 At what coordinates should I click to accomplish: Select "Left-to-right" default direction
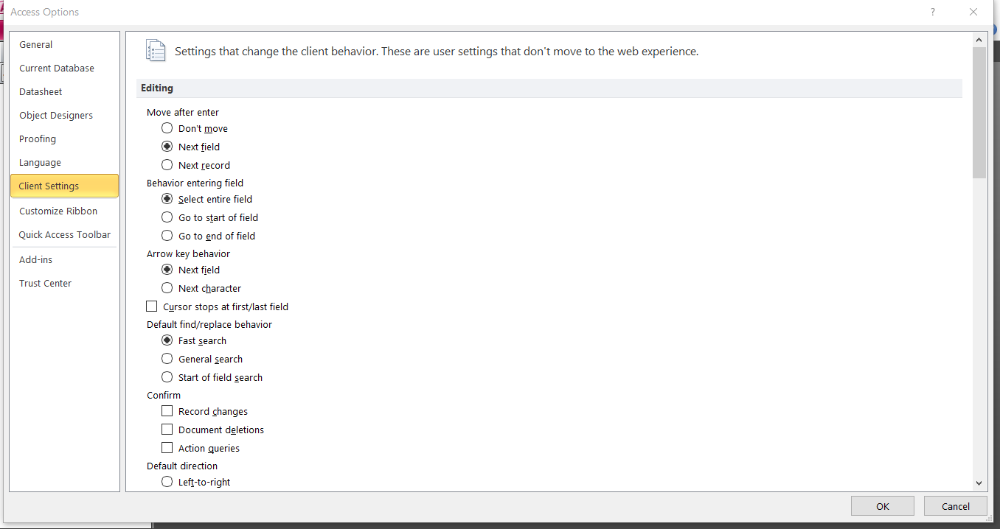(167, 482)
